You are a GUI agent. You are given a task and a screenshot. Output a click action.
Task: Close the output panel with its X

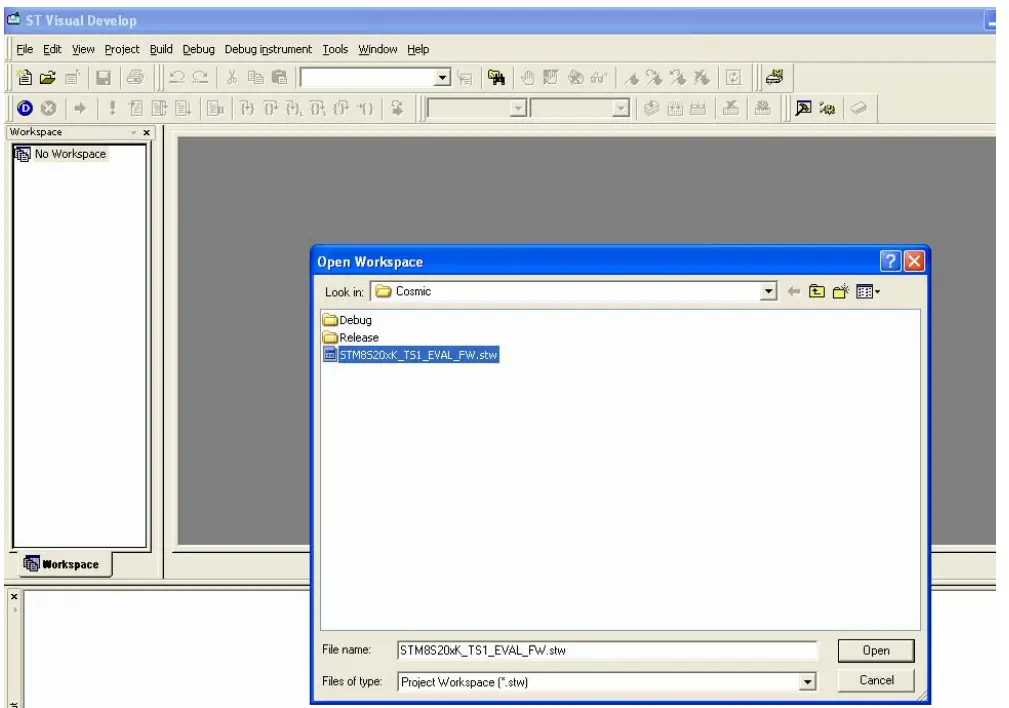[14, 597]
